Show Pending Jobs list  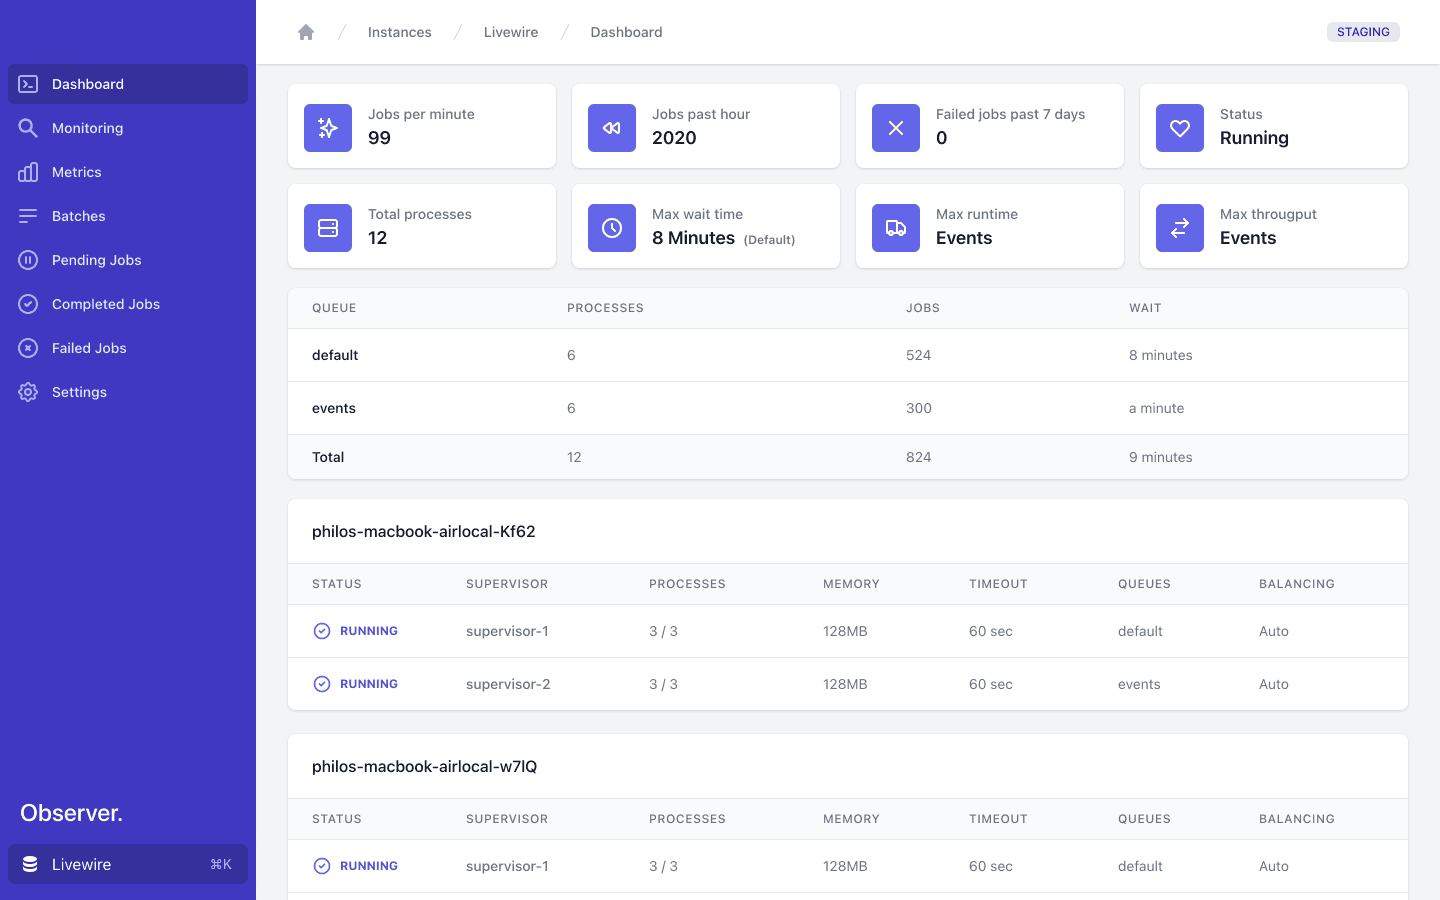[x=97, y=260]
